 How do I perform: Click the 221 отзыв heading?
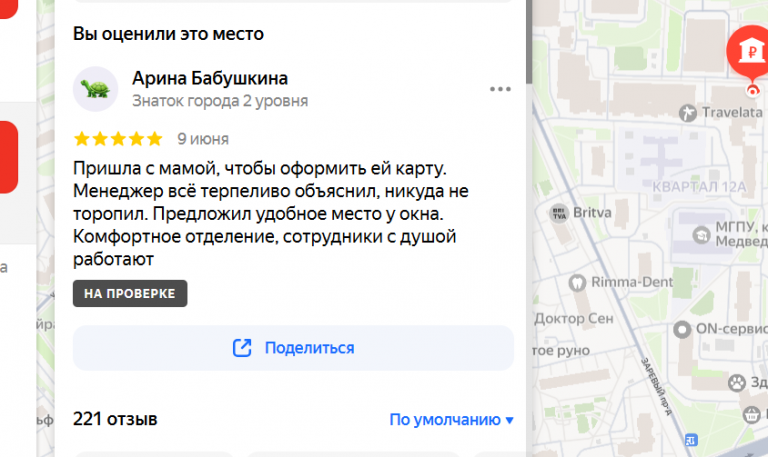coord(115,419)
